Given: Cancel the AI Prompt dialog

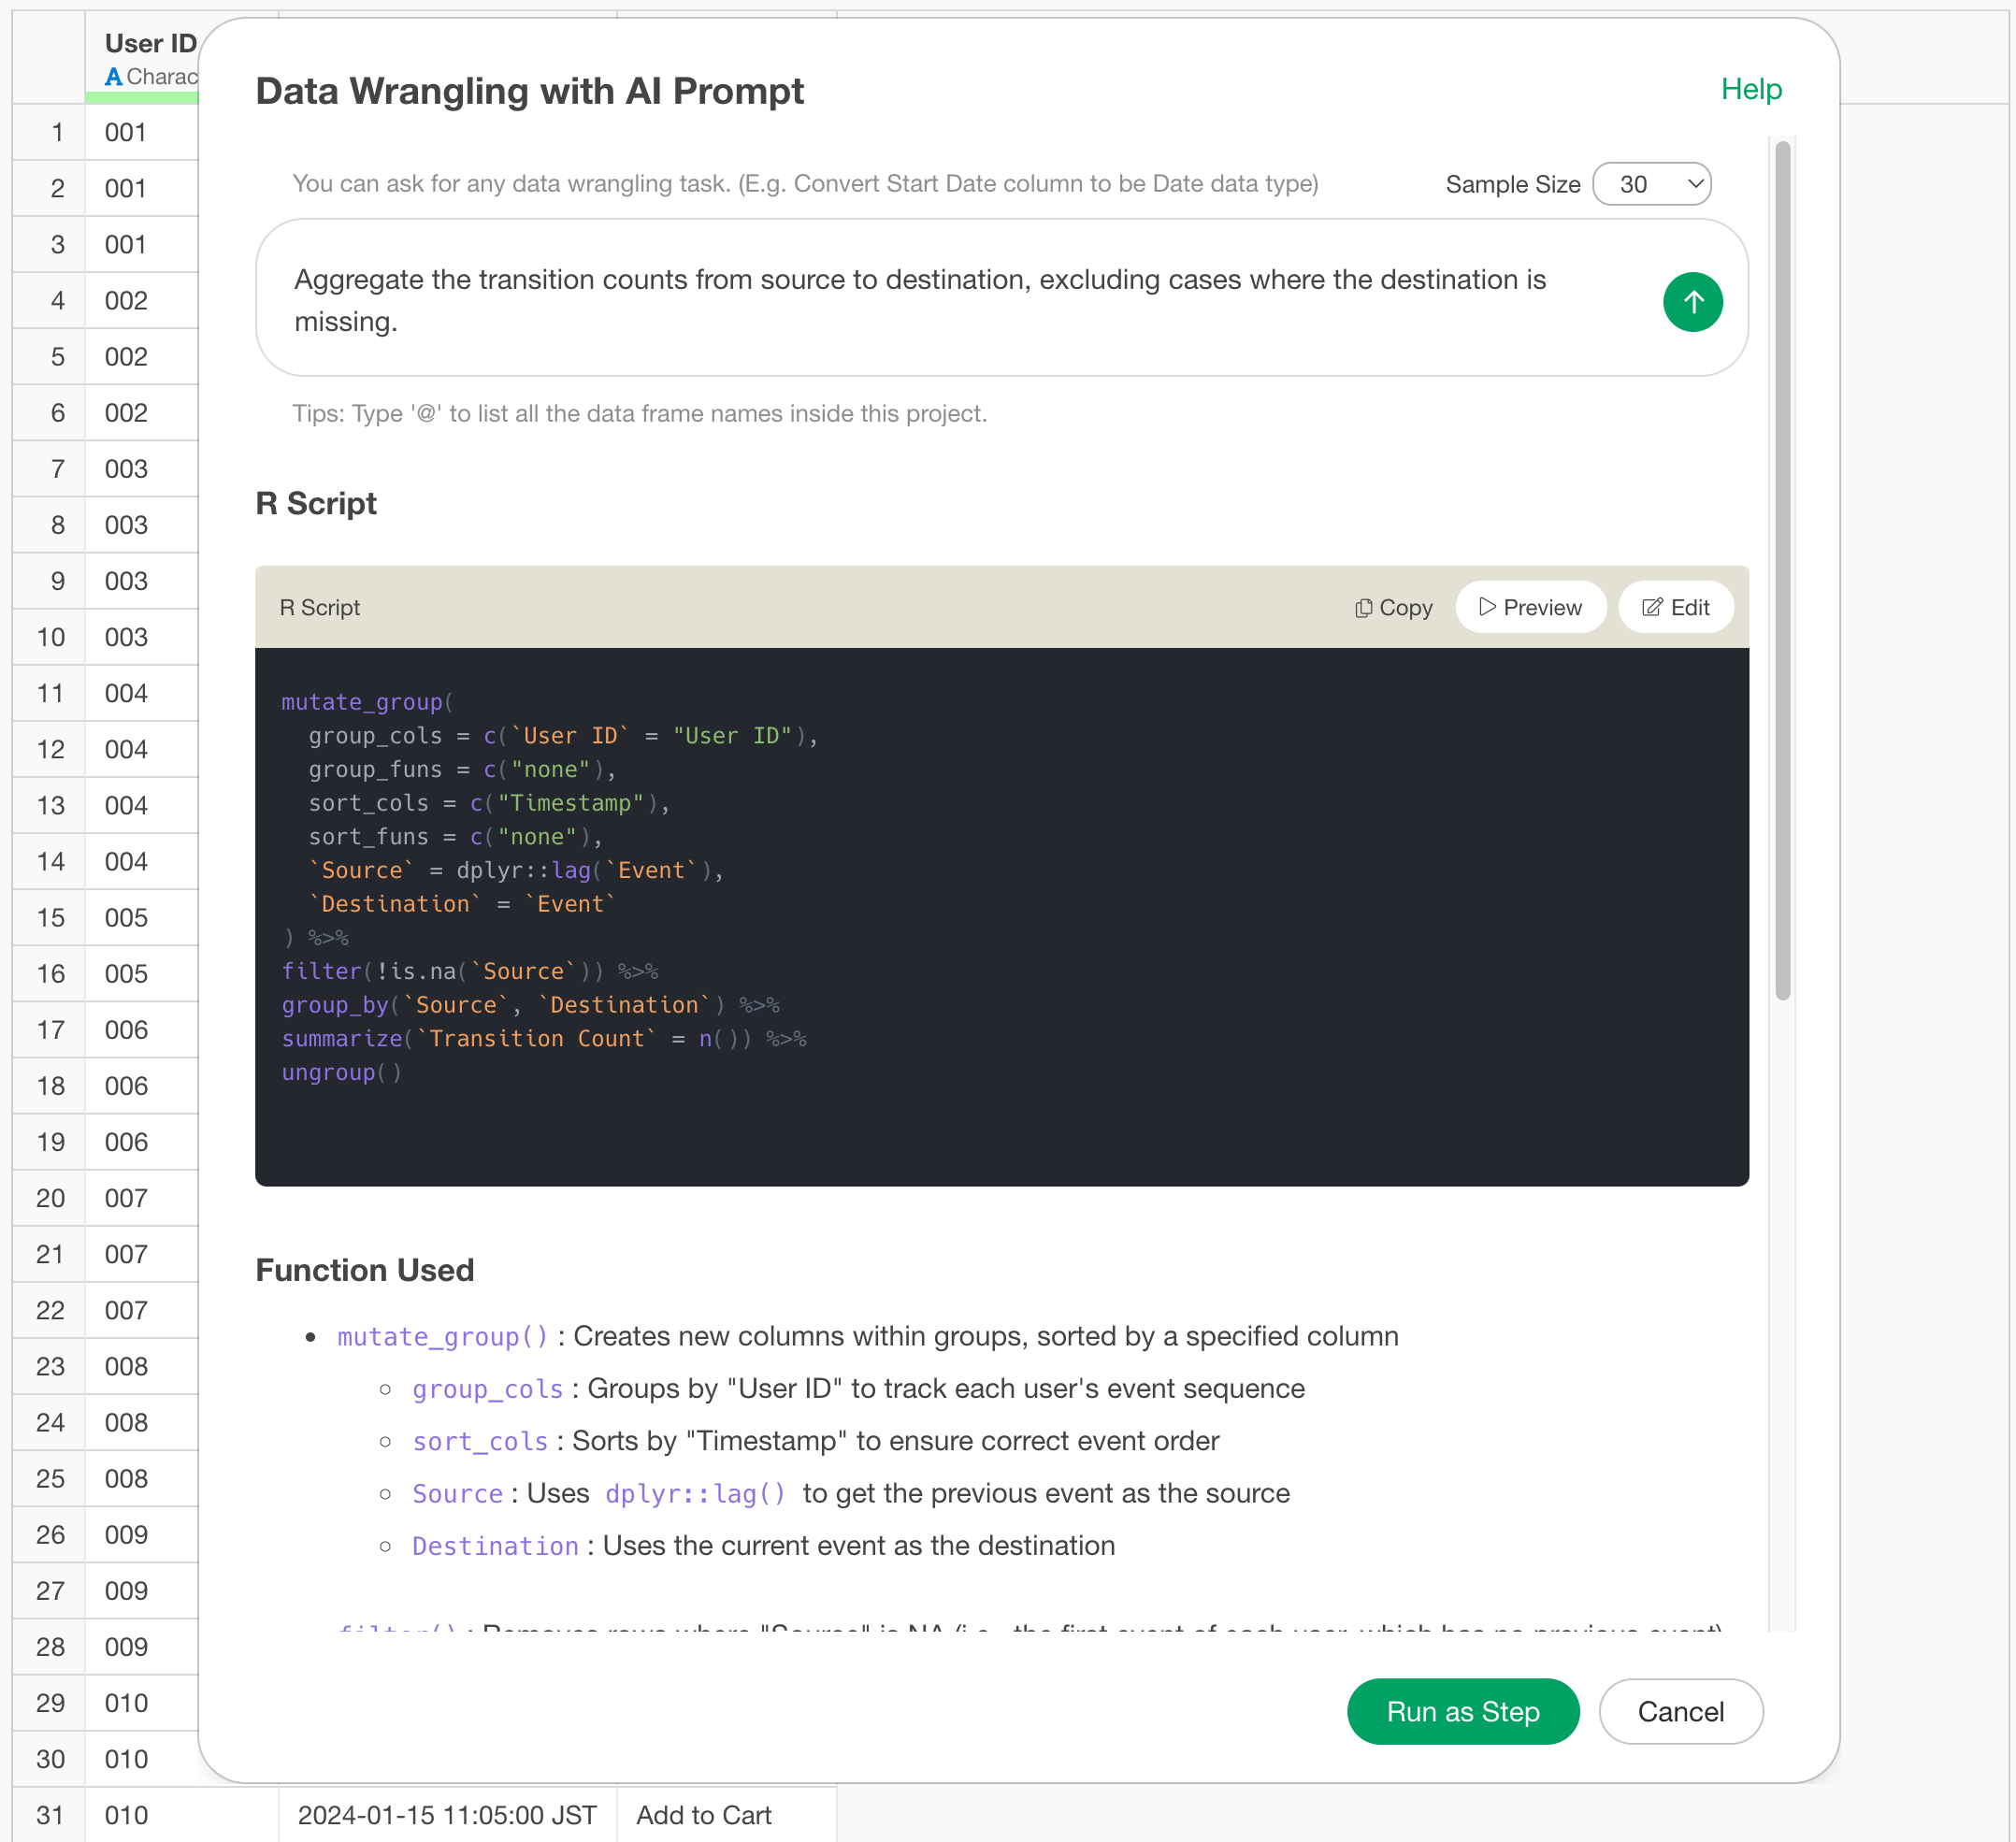Looking at the screenshot, I should pyautogui.click(x=1680, y=1711).
